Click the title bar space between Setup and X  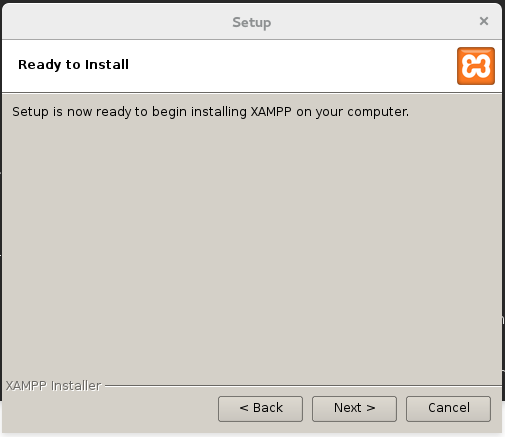[375, 22]
